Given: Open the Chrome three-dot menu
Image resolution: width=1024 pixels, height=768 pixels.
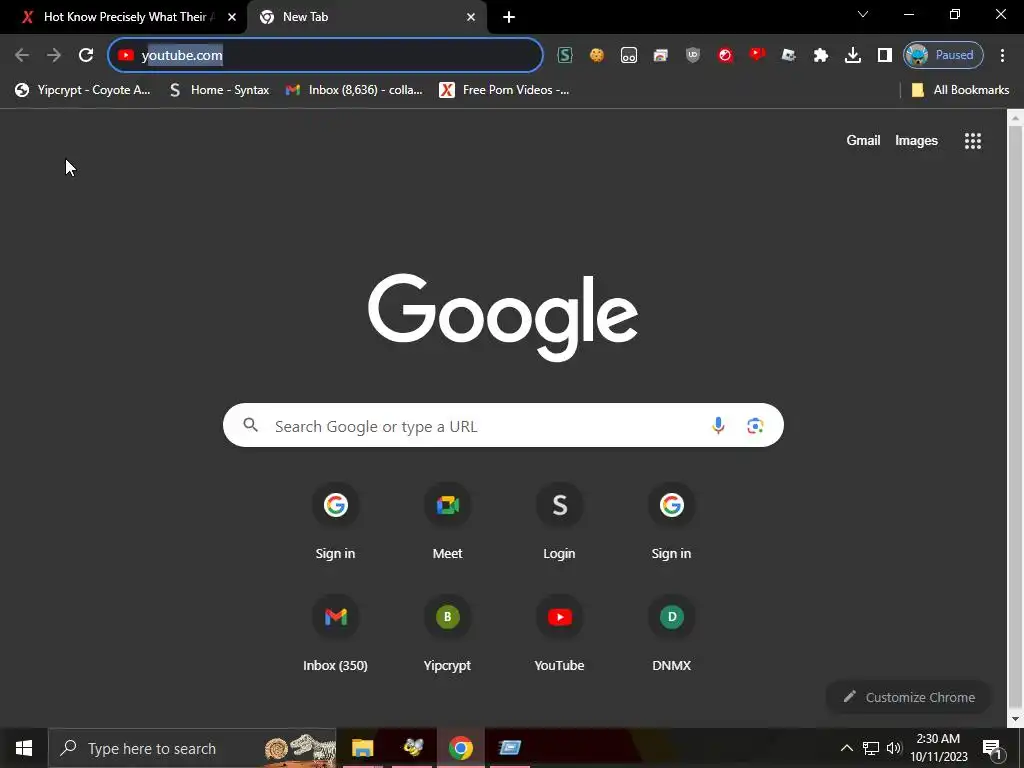Looking at the screenshot, I should tap(1002, 55).
